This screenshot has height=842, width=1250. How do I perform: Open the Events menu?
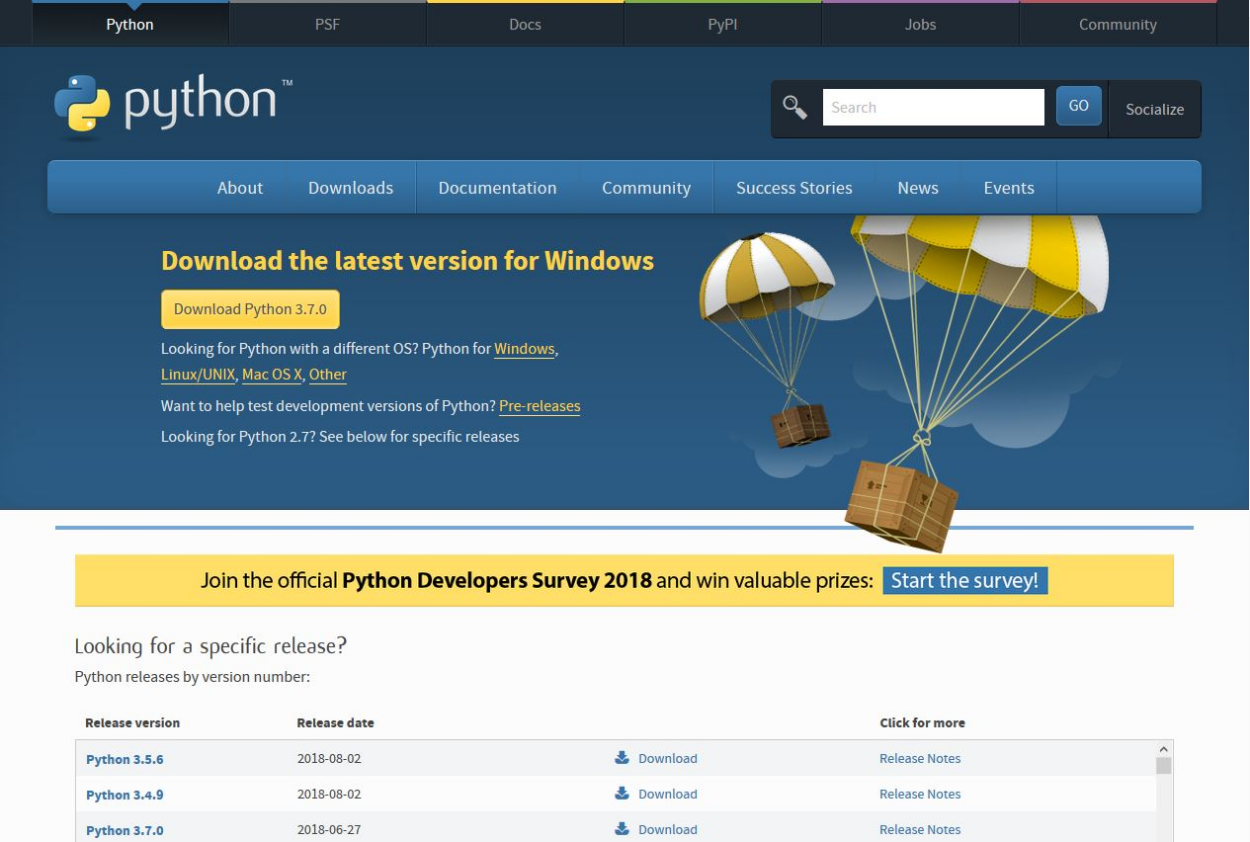point(1009,188)
